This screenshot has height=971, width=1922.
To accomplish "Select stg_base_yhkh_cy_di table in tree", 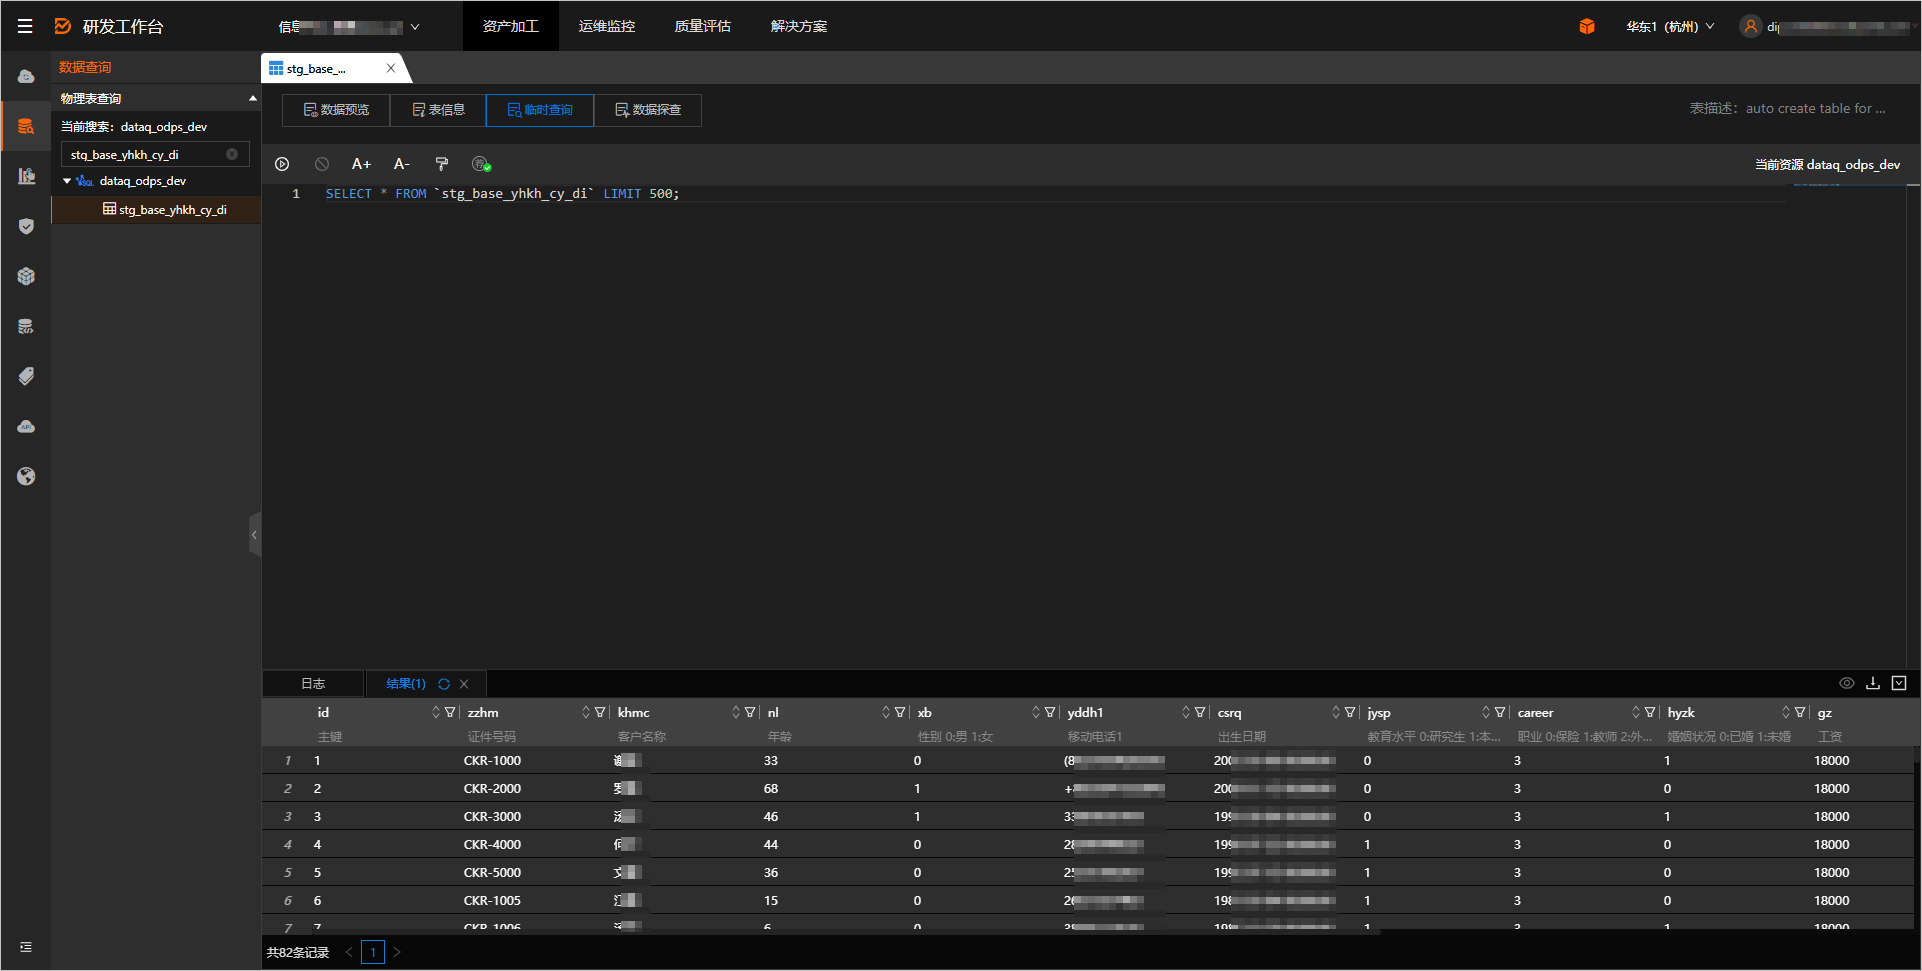I will pos(156,210).
